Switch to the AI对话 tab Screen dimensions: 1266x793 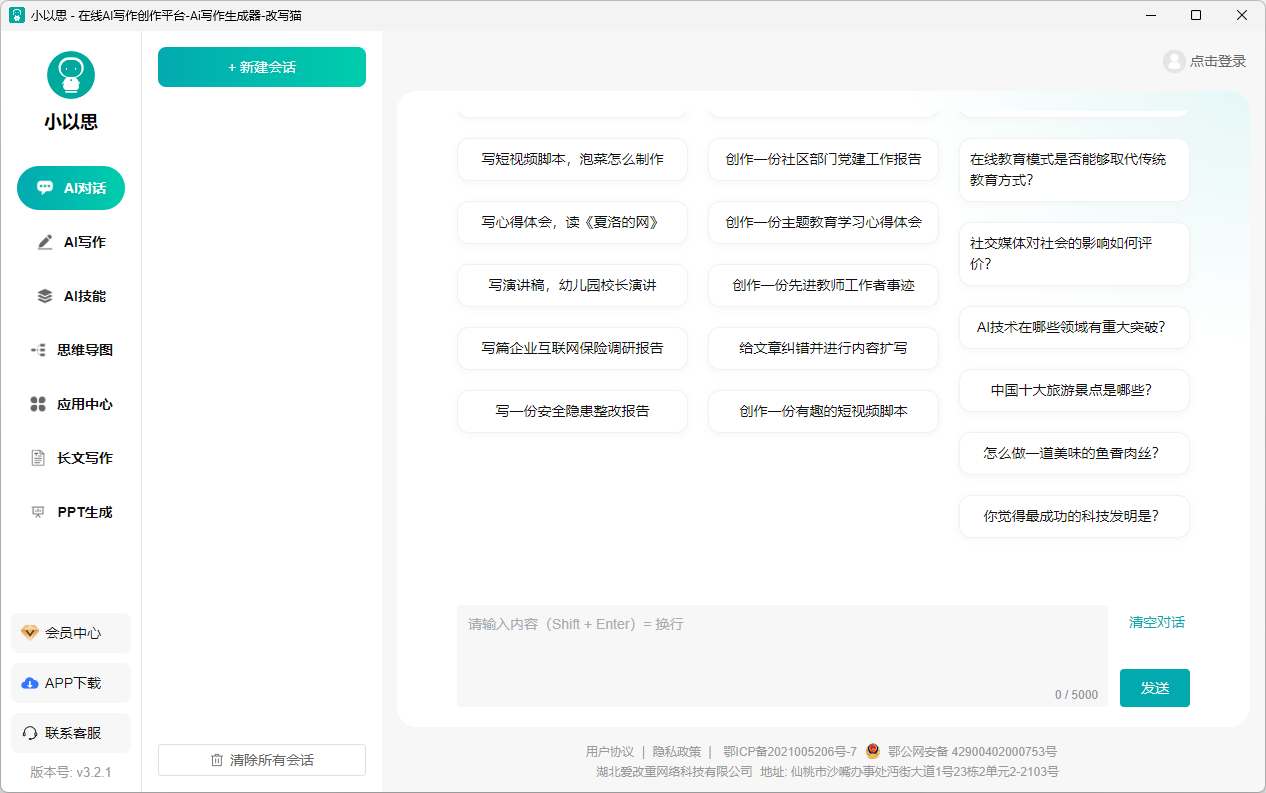click(71, 188)
